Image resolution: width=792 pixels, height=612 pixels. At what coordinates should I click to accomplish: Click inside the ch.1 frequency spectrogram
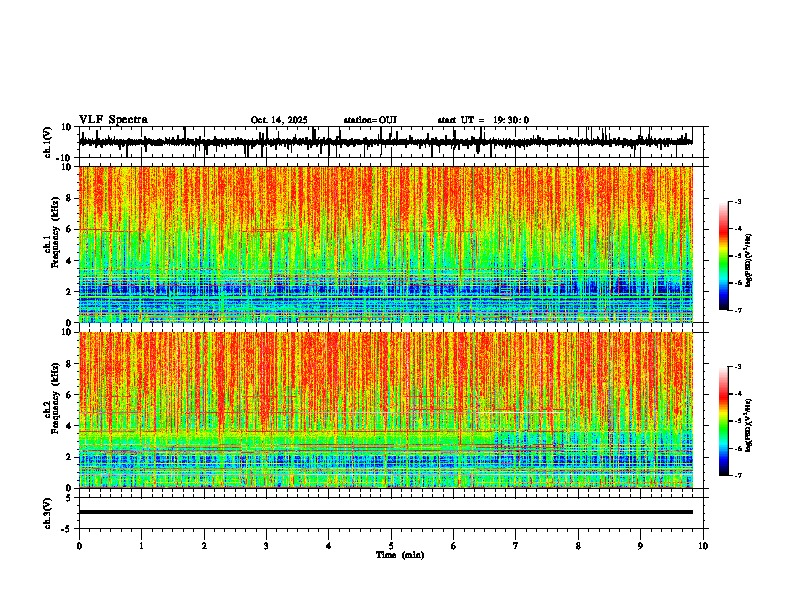385,244
